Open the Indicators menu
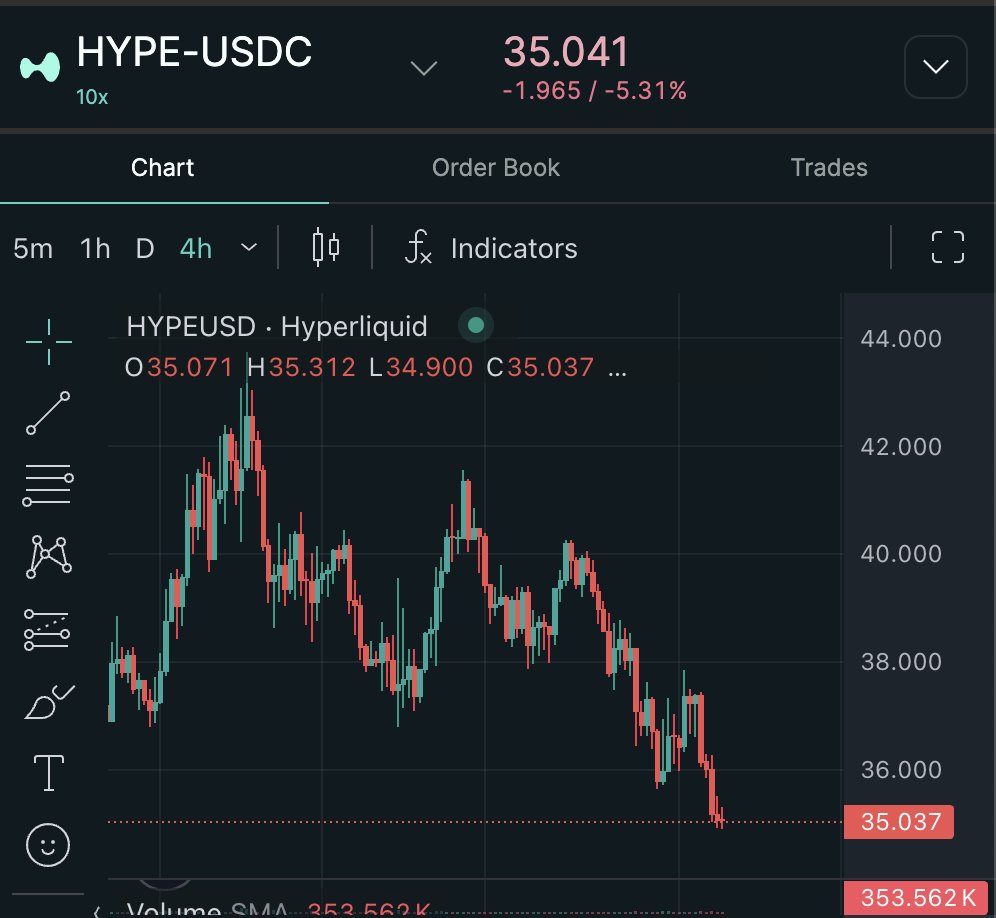The width and height of the screenshot is (996, 918). [491, 248]
